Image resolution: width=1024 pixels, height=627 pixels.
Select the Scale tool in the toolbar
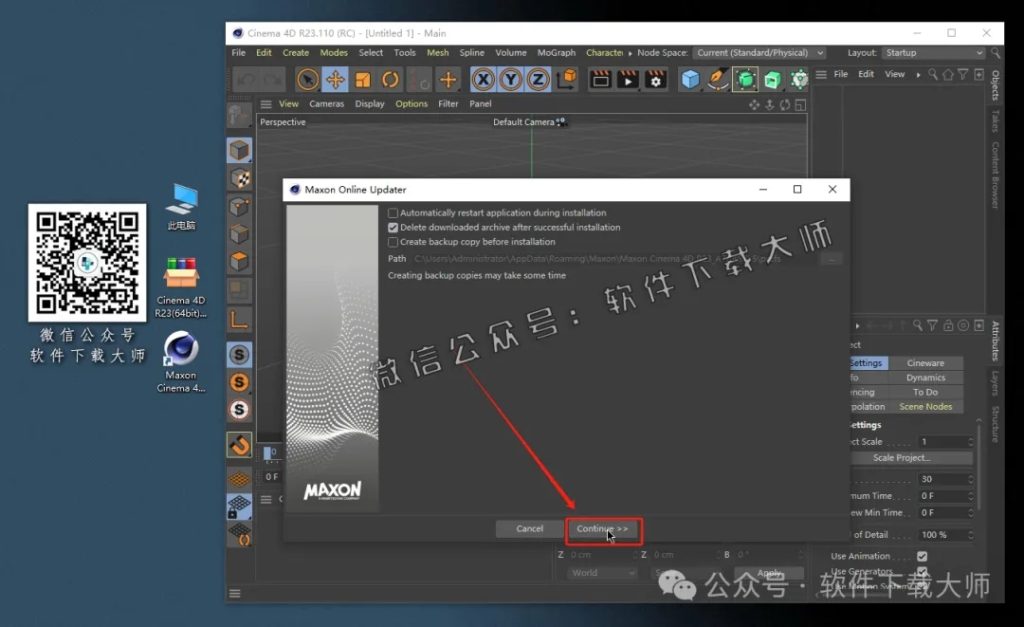point(362,79)
